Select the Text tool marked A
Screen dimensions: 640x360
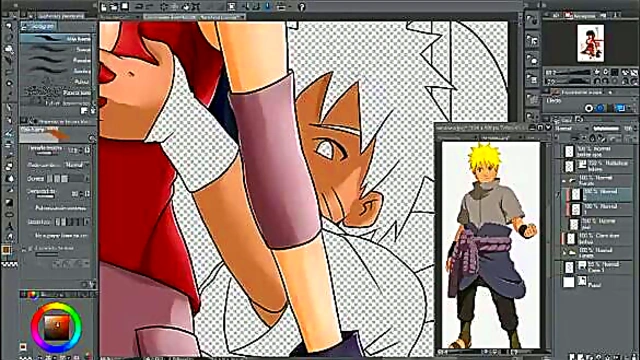click(9, 225)
